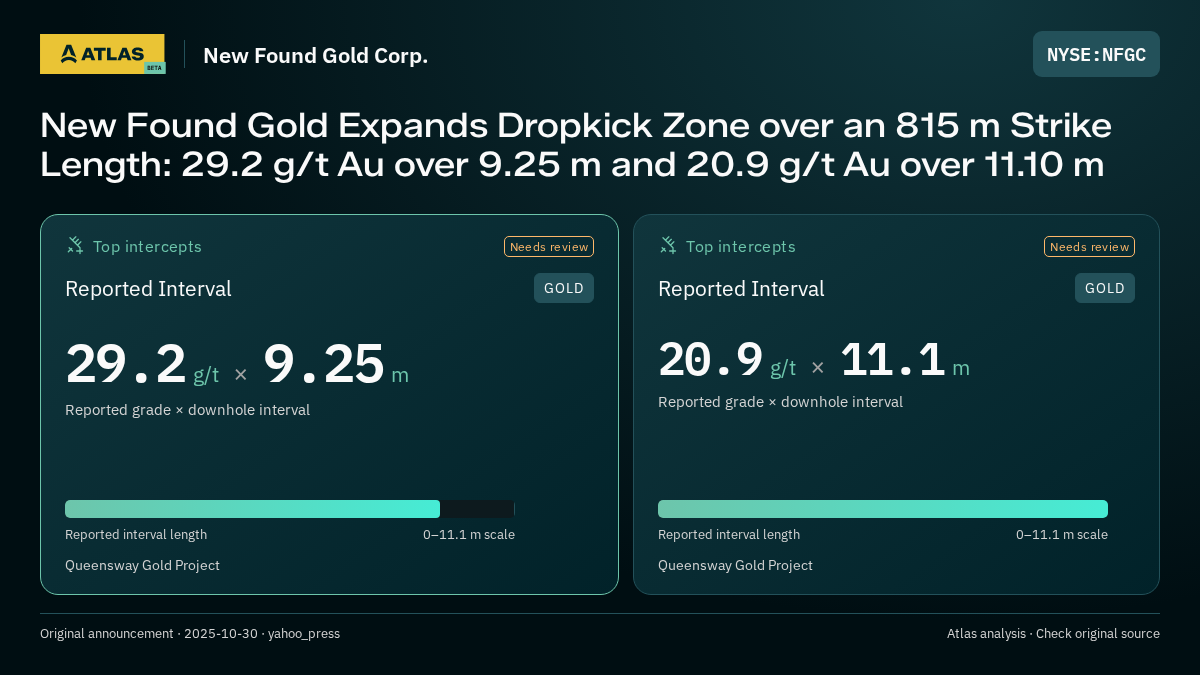
Task: Click Needs review badge in the 20.9 g/t card
Action: (x=1089, y=246)
